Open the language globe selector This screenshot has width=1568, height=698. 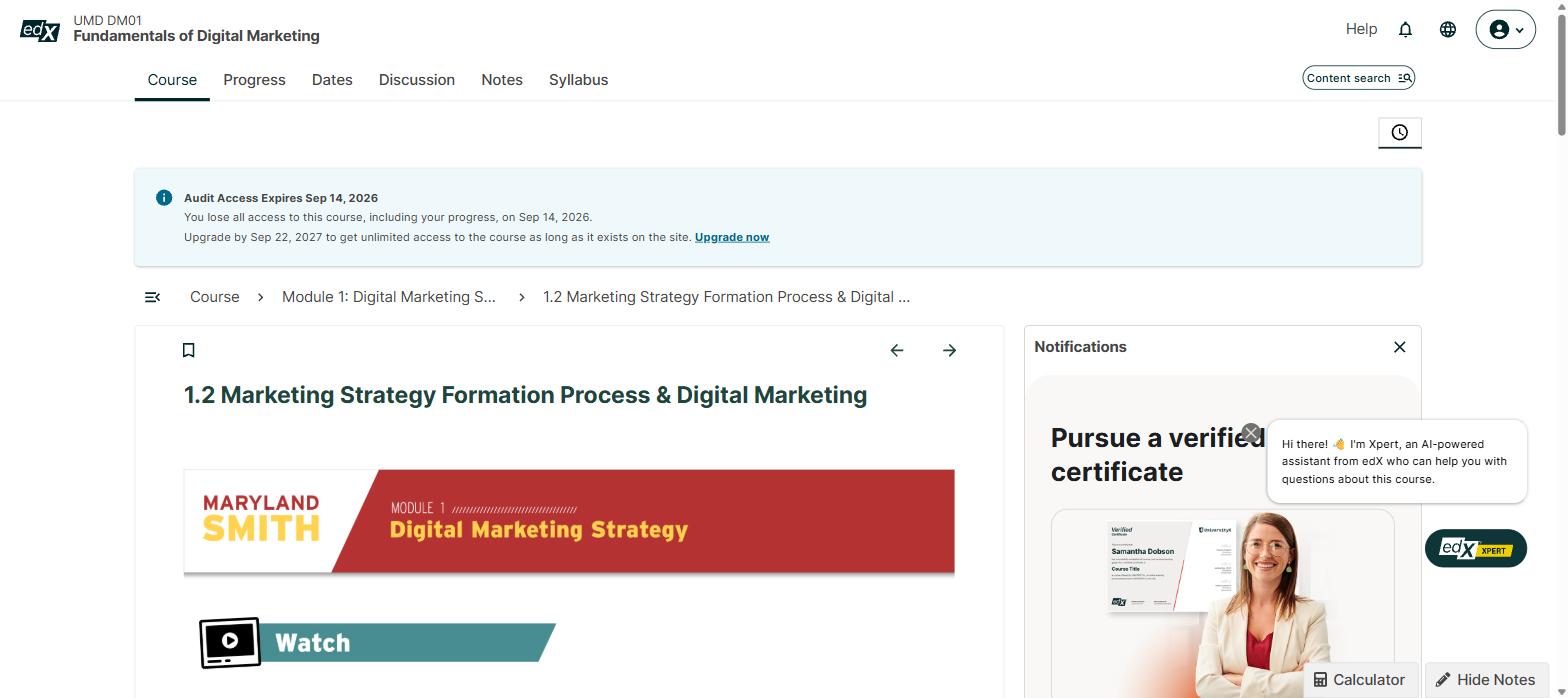(x=1447, y=29)
